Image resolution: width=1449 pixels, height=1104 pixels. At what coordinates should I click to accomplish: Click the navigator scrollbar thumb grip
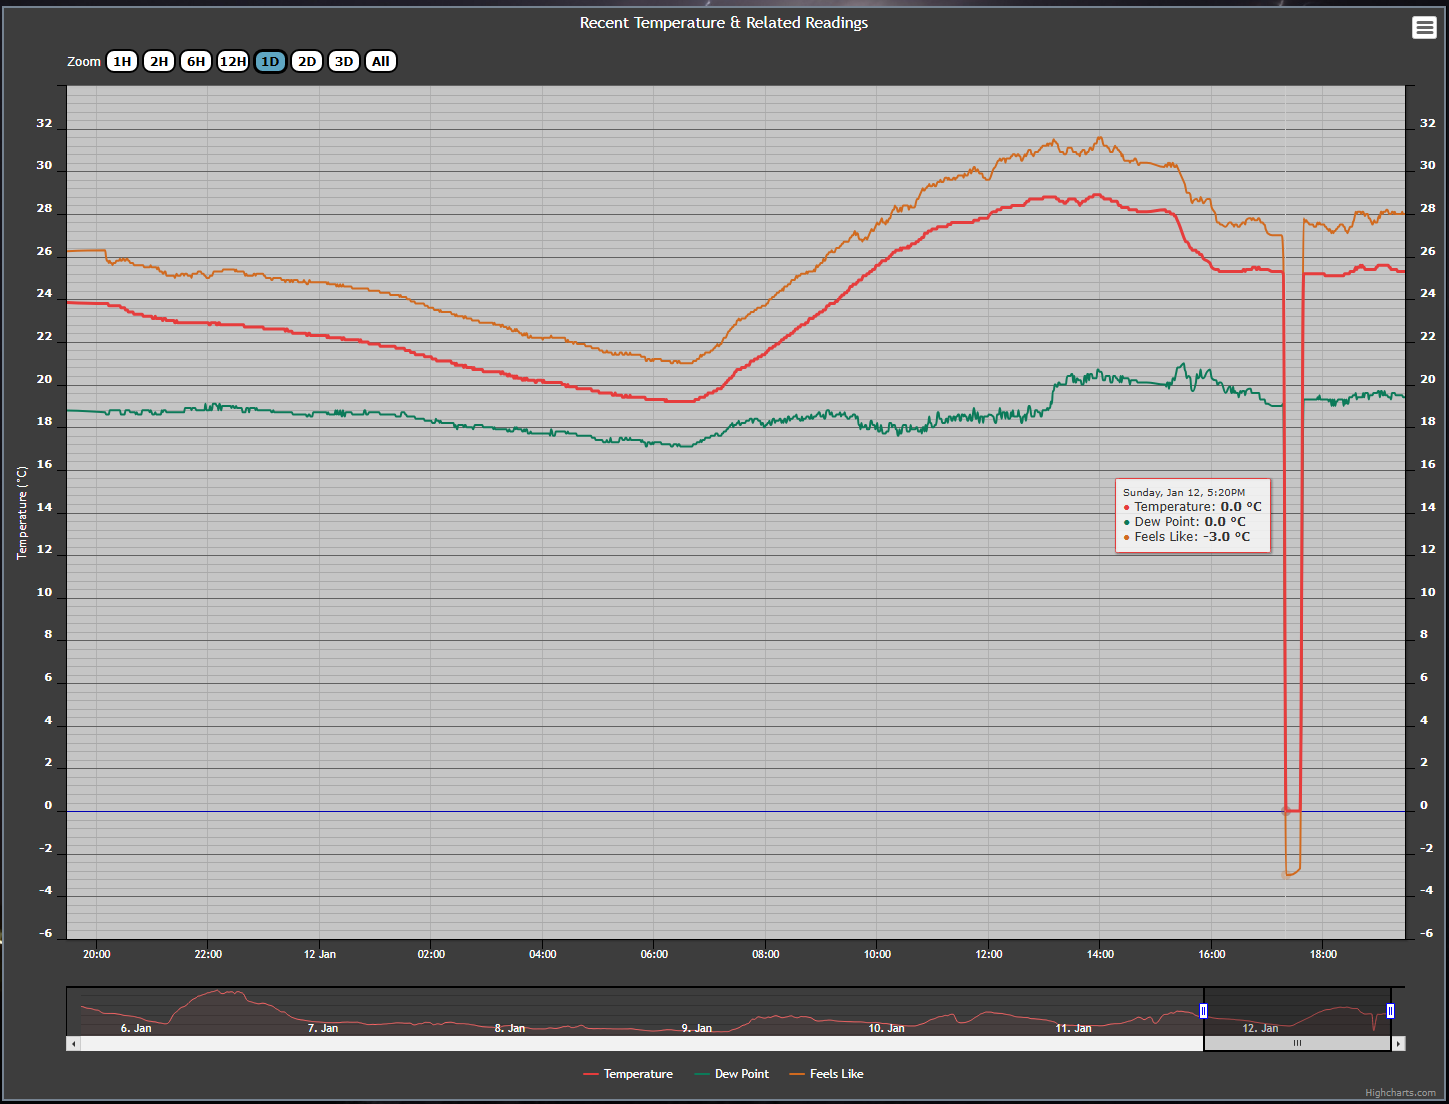click(1297, 1043)
